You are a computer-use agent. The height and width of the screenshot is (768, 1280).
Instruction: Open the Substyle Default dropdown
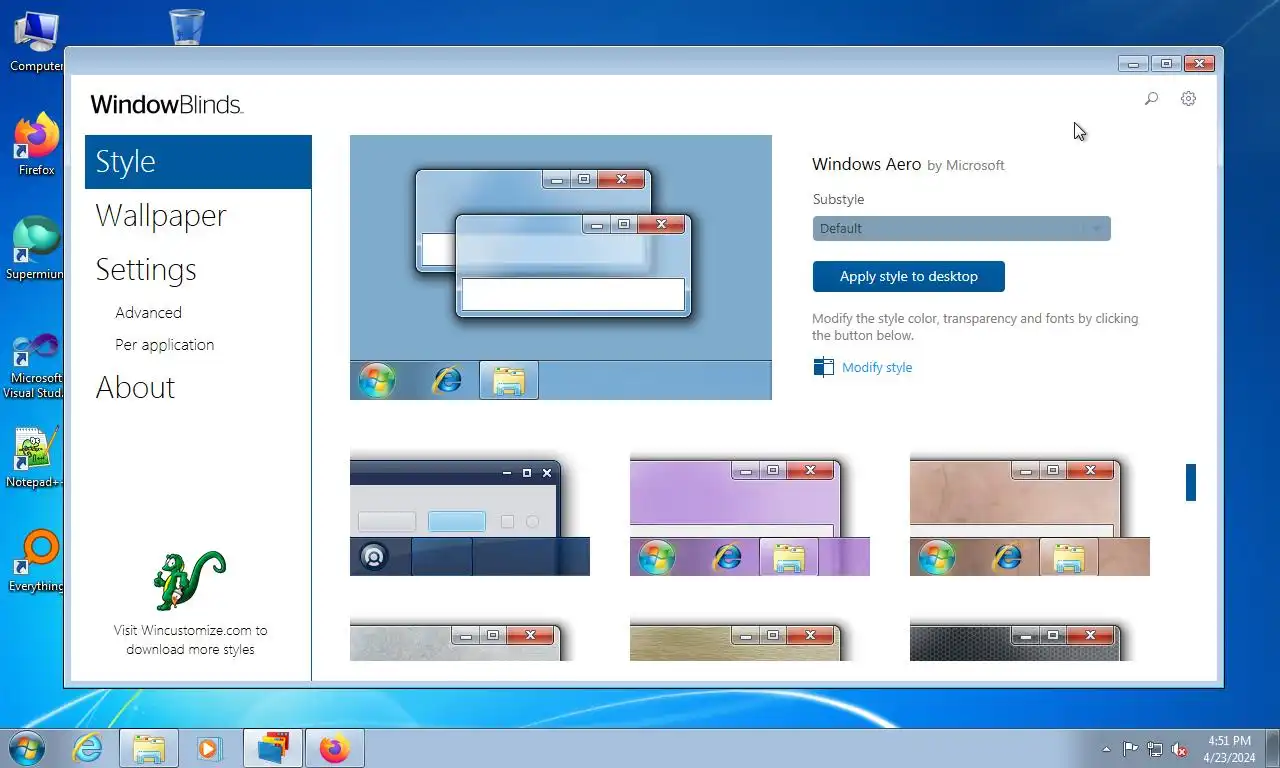point(961,228)
